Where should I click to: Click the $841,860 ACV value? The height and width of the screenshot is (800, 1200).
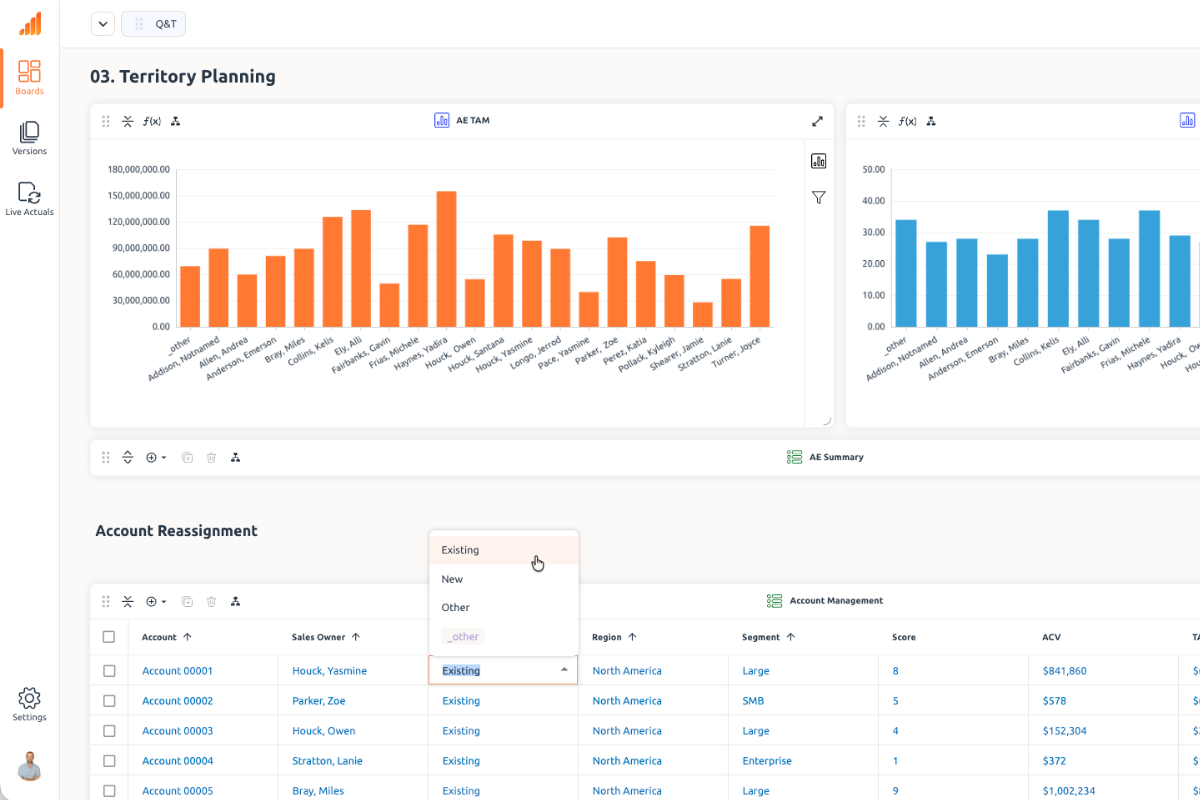point(1064,671)
